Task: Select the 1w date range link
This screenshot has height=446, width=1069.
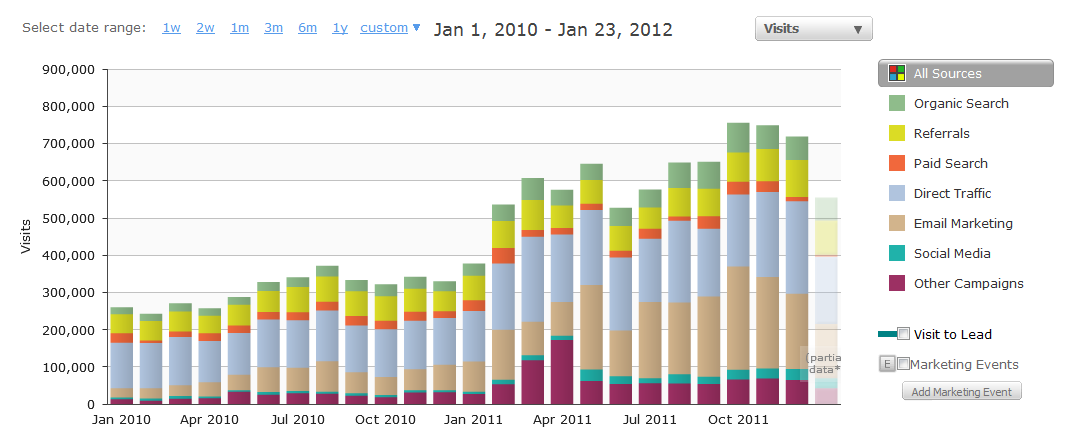Action: 171,28
